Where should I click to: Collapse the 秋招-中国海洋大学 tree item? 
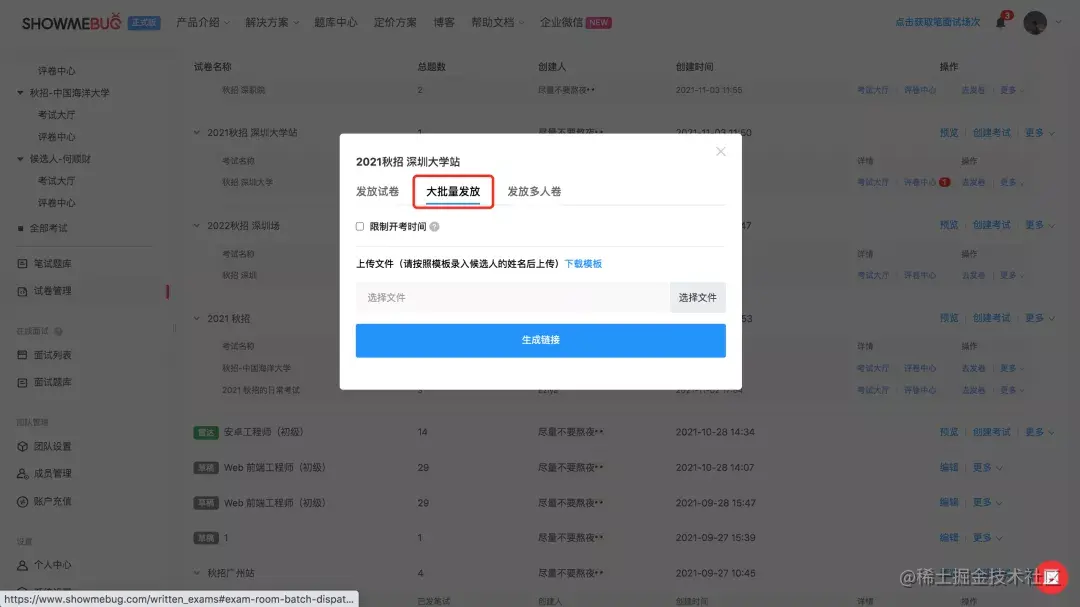tap(22, 91)
